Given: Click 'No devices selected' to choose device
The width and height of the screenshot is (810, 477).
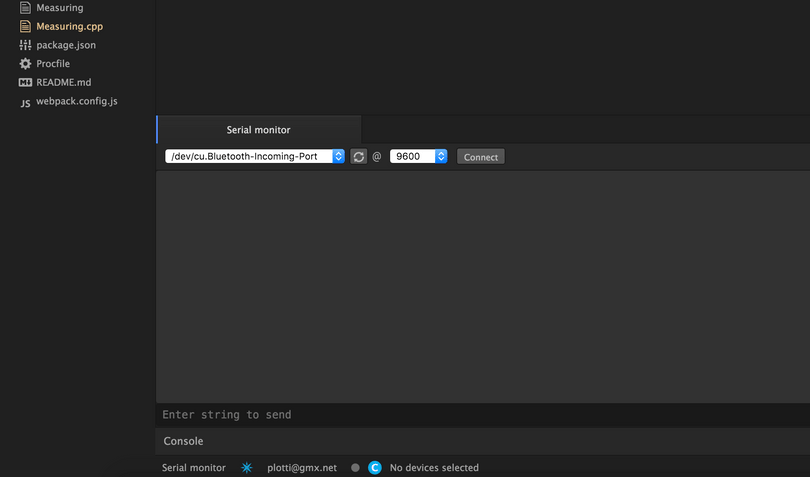Looking at the screenshot, I should click(x=434, y=468).
